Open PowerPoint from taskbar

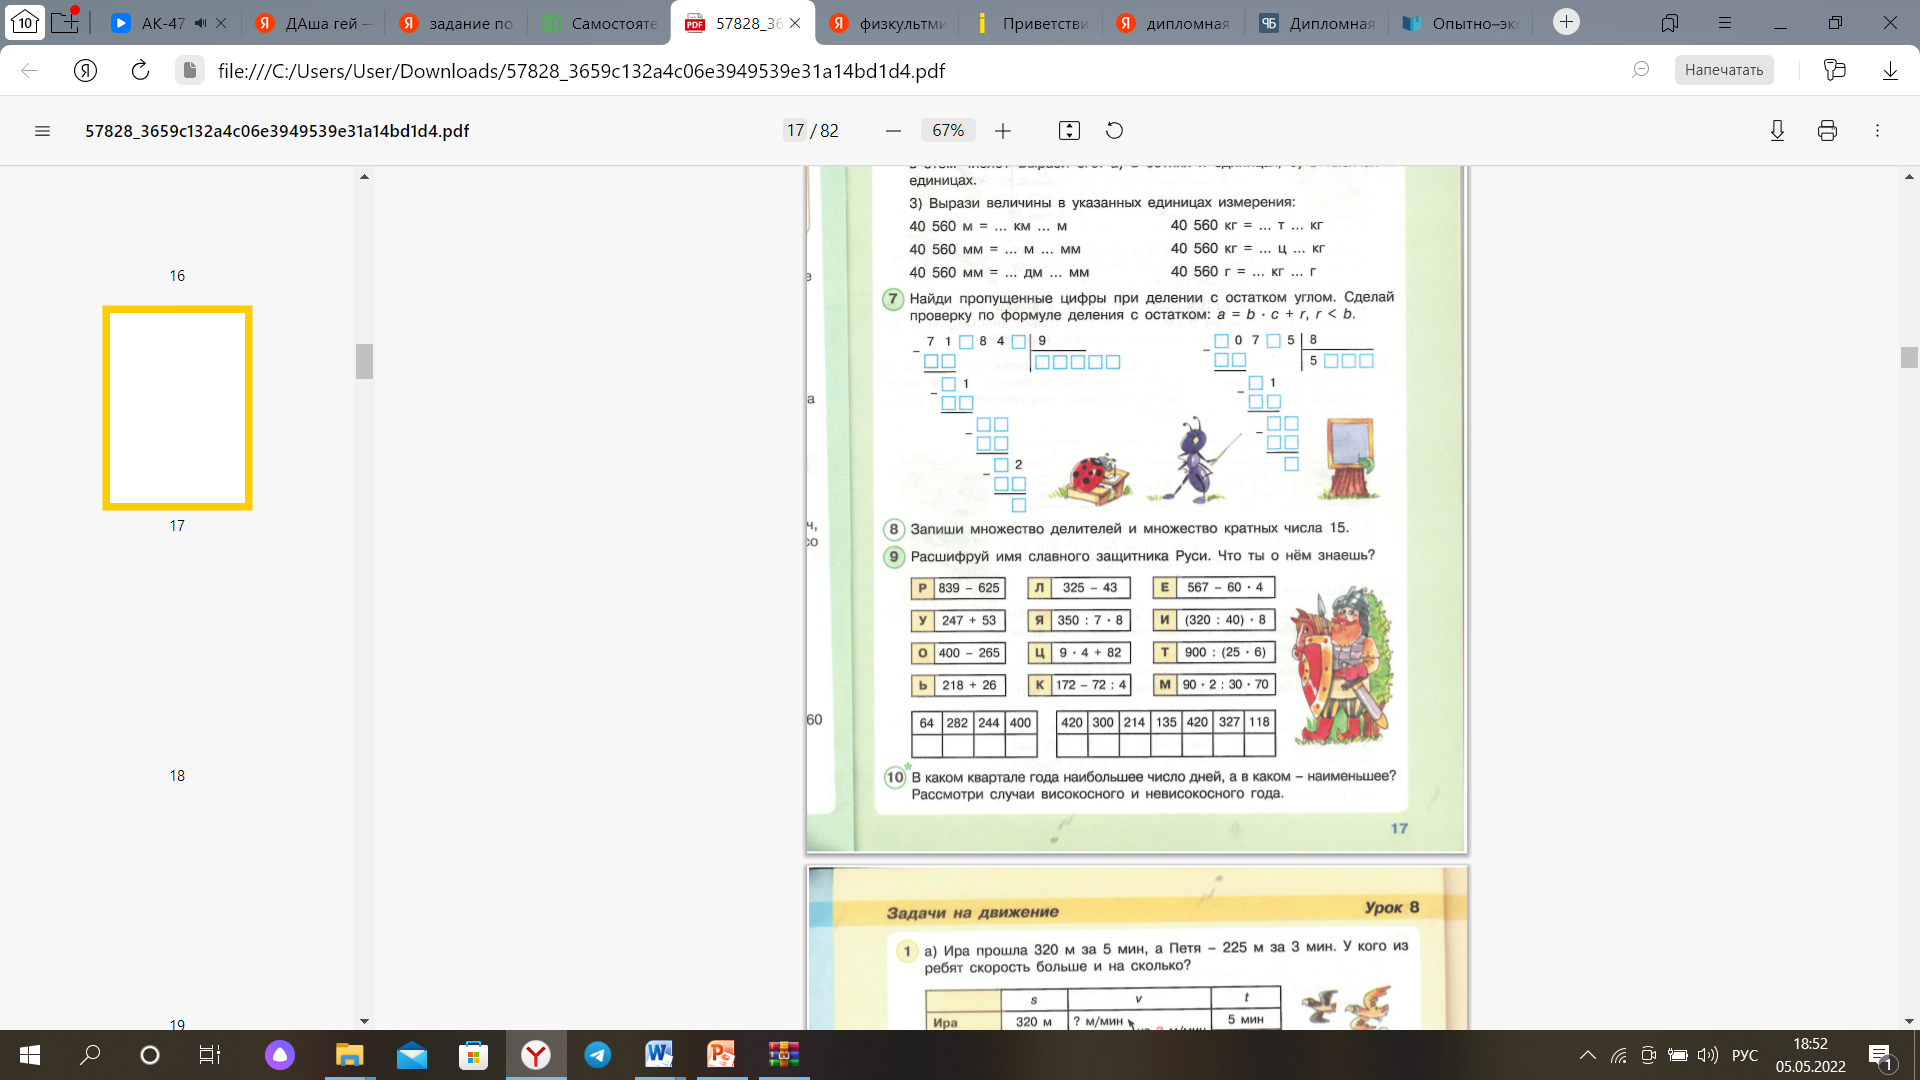click(x=721, y=1055)
